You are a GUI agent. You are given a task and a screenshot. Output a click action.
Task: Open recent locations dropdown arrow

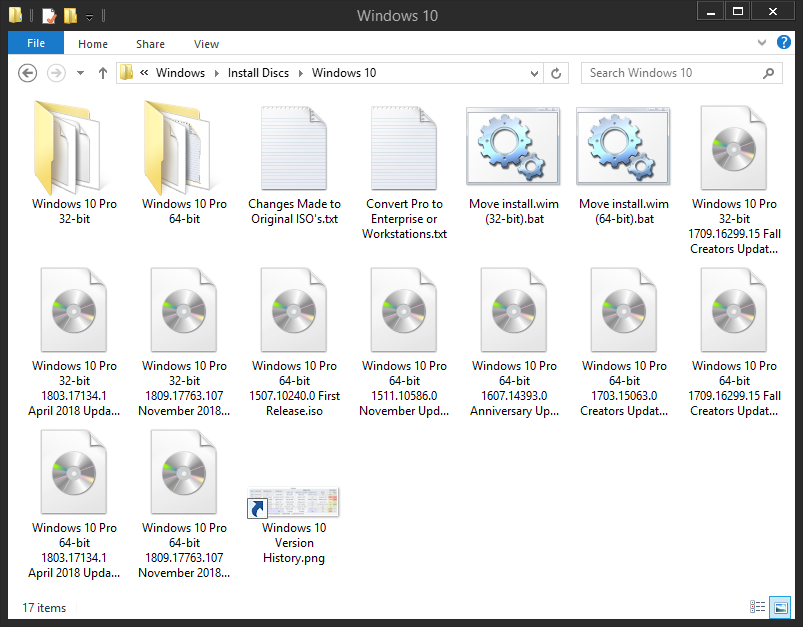coord(80,73)
